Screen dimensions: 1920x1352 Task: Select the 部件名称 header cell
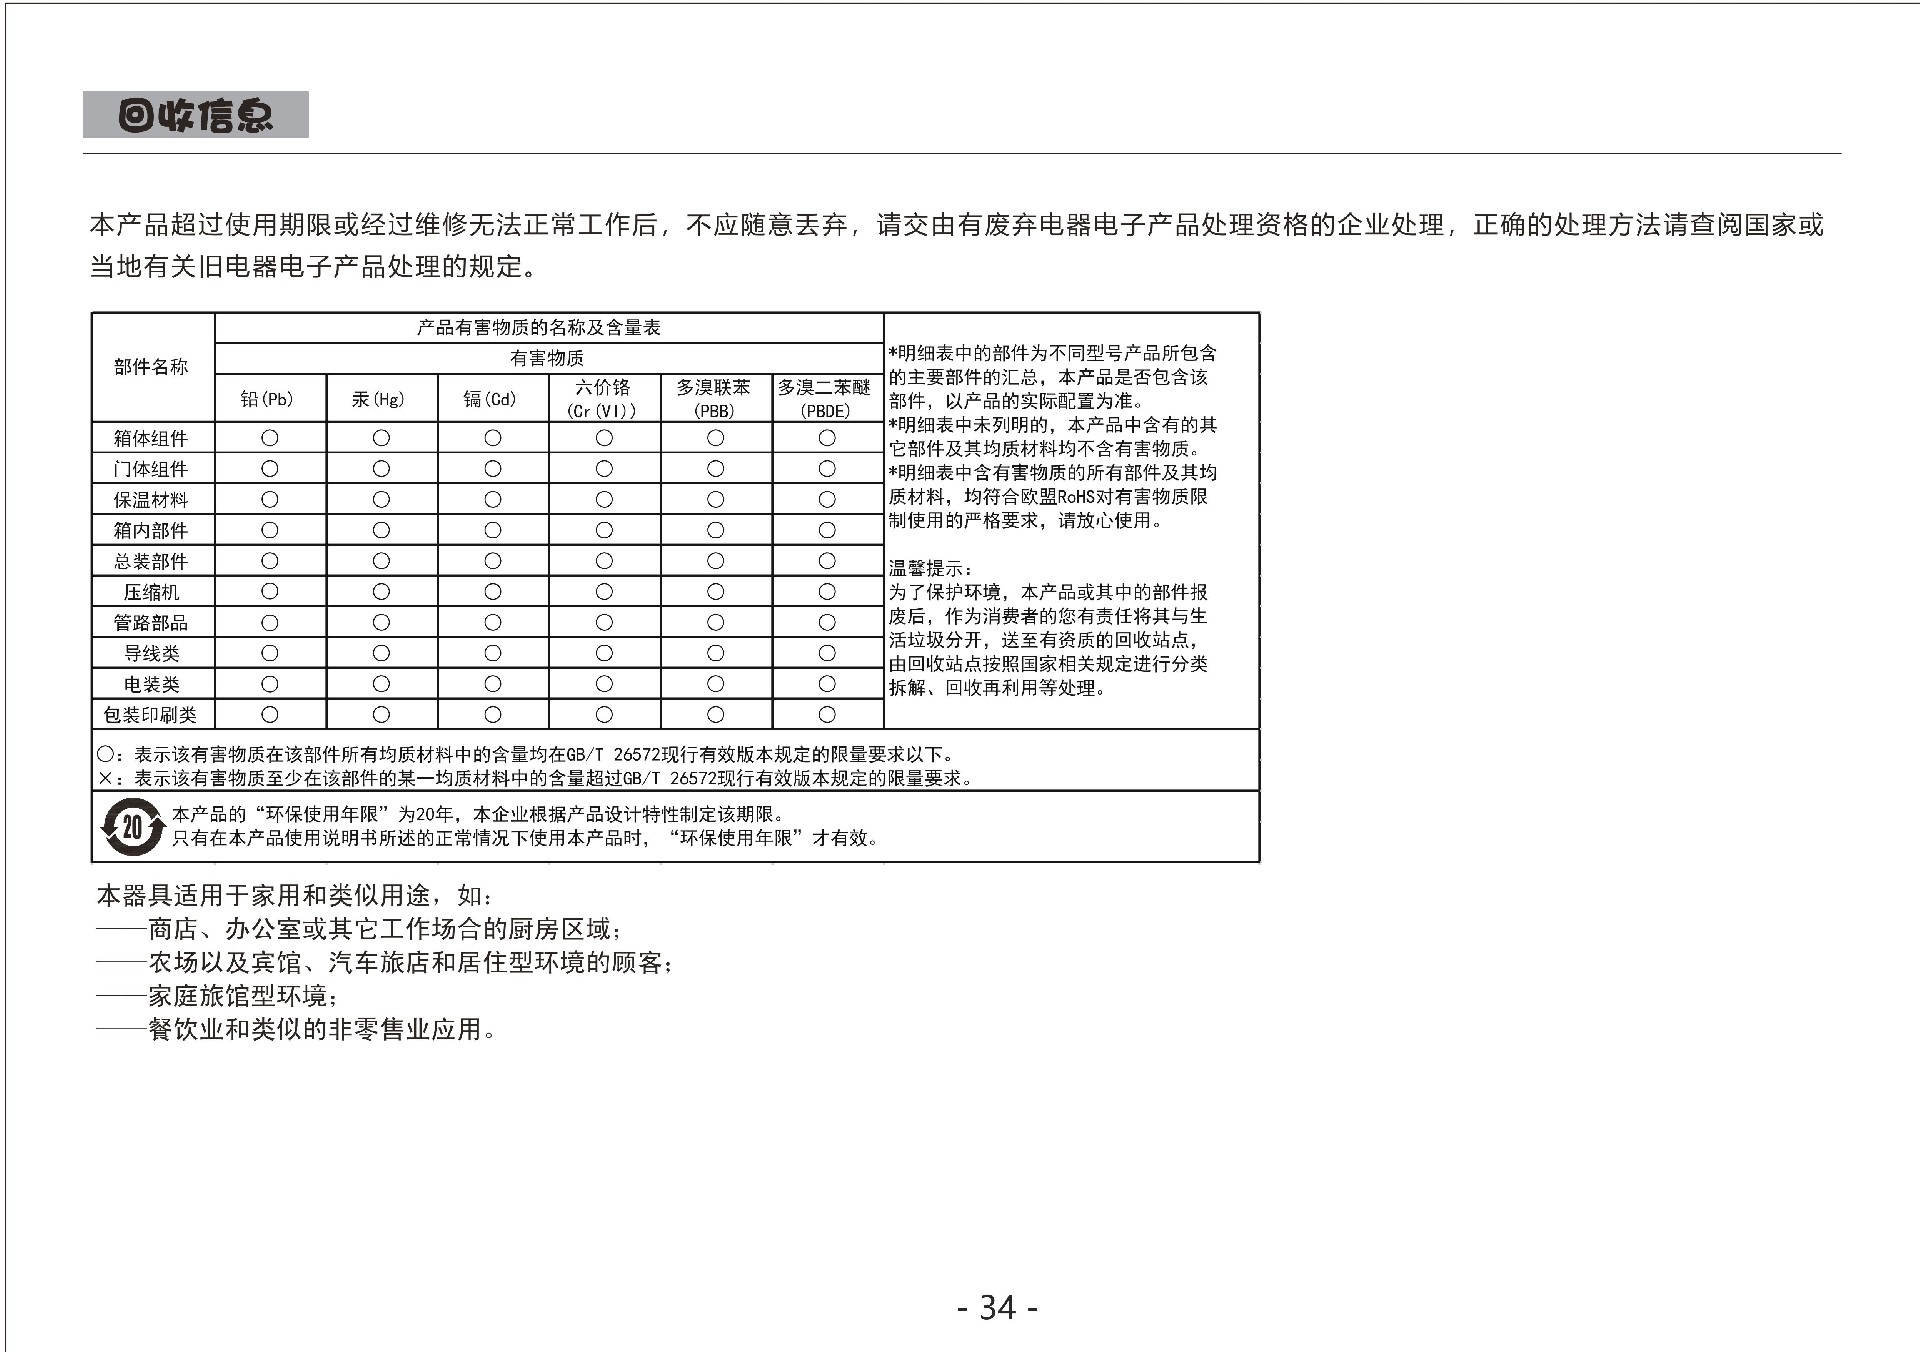152,367
